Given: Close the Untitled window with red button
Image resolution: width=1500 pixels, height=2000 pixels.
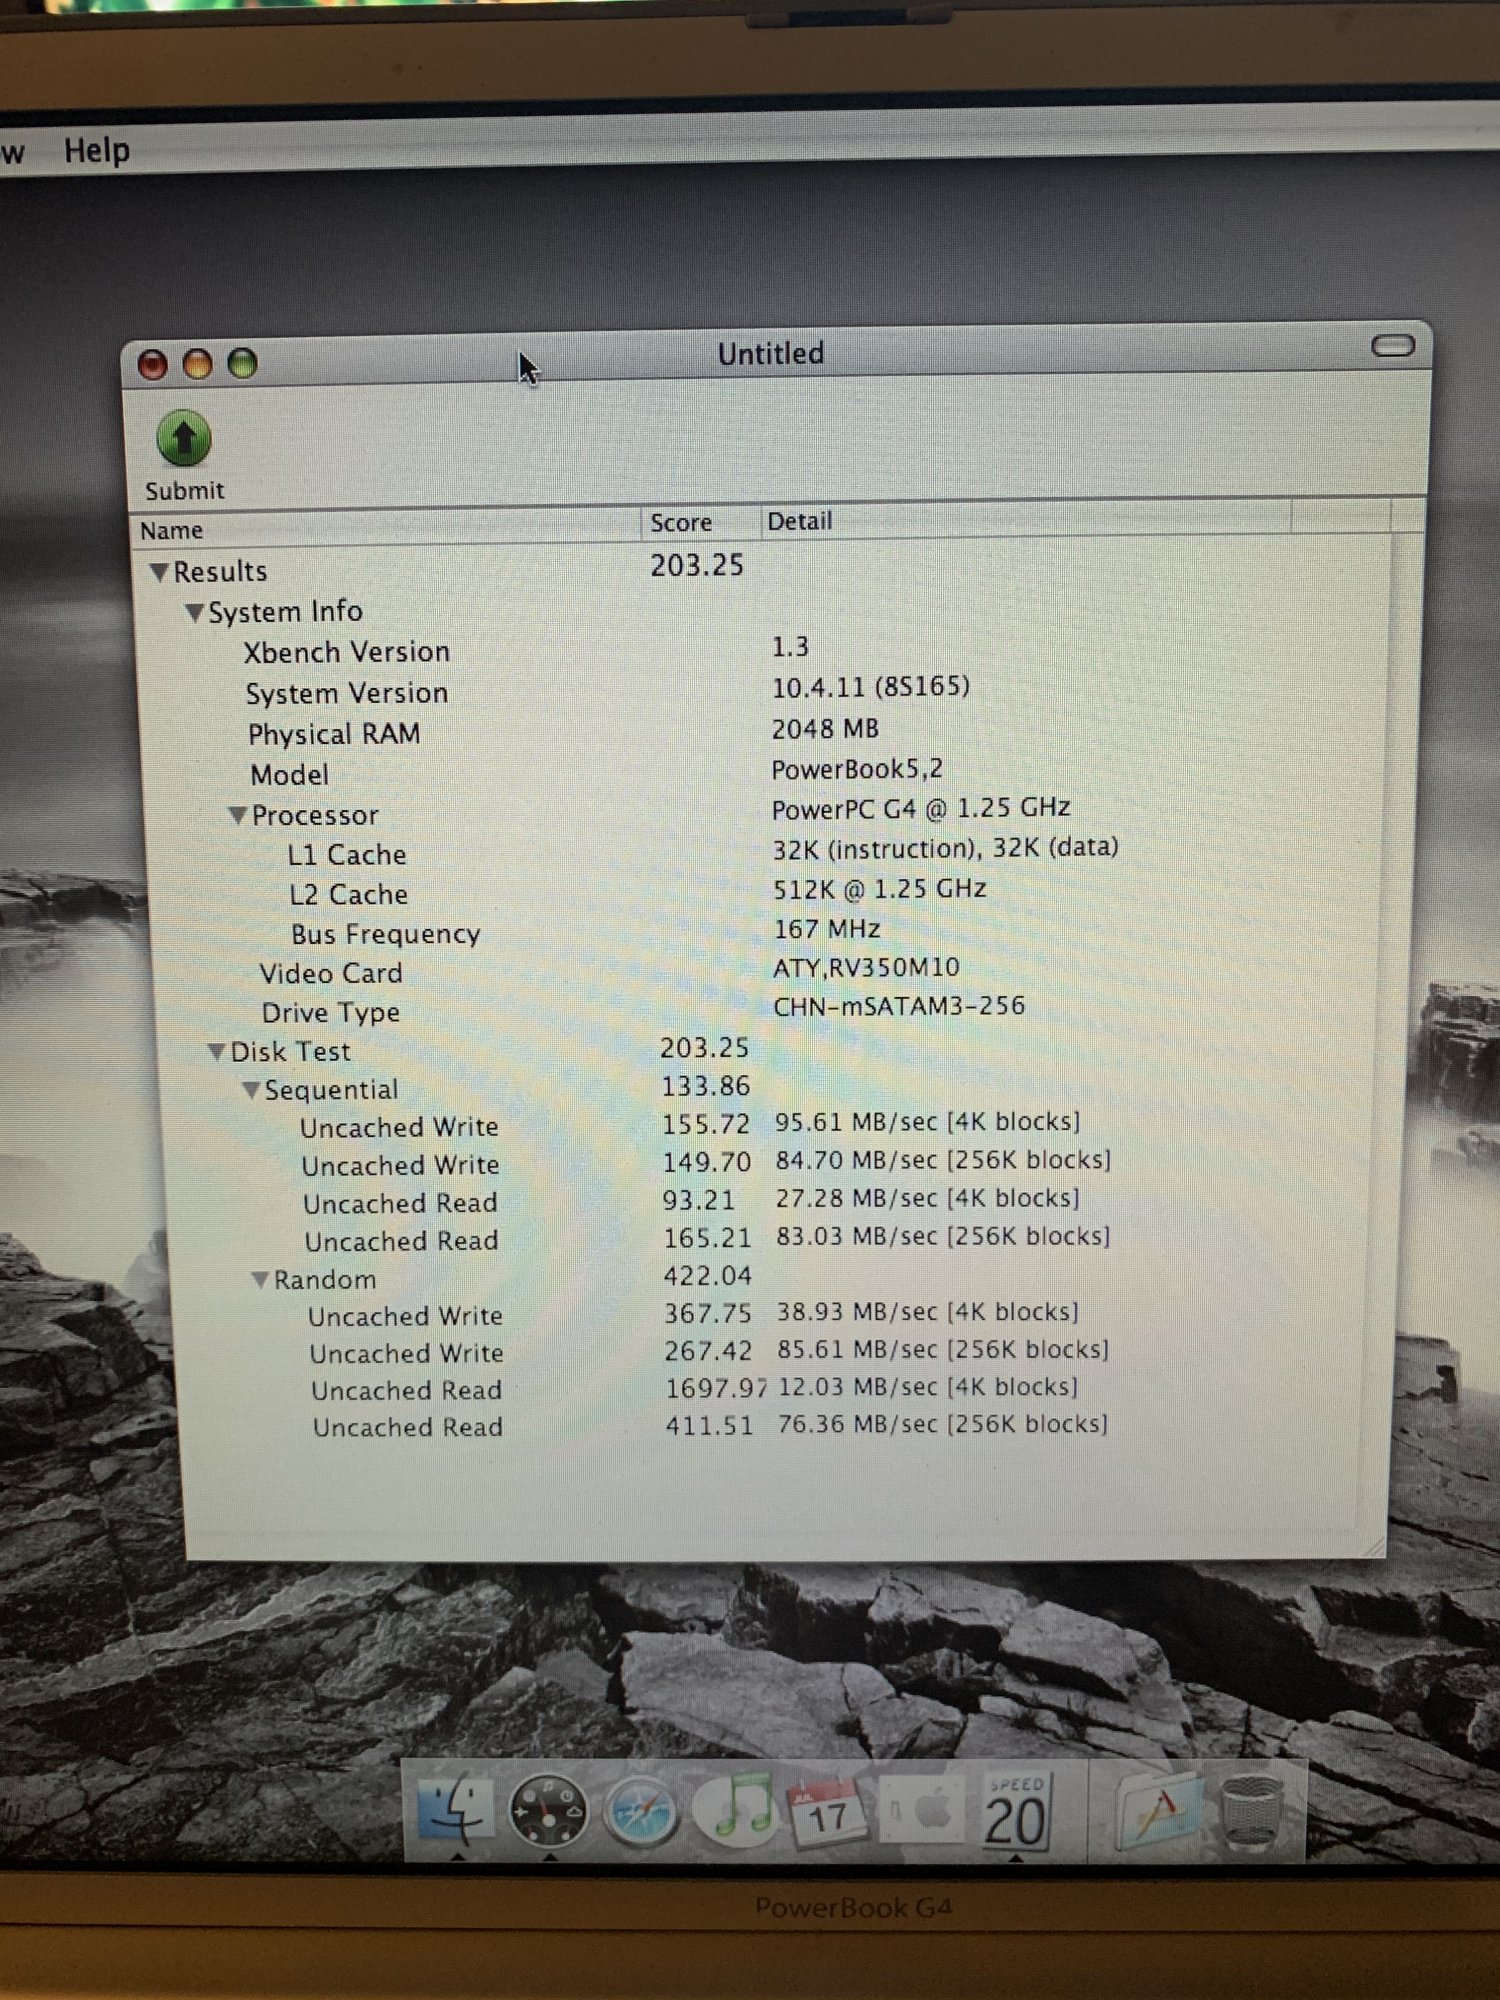Looking at the screenshot, I should point(152,365).
